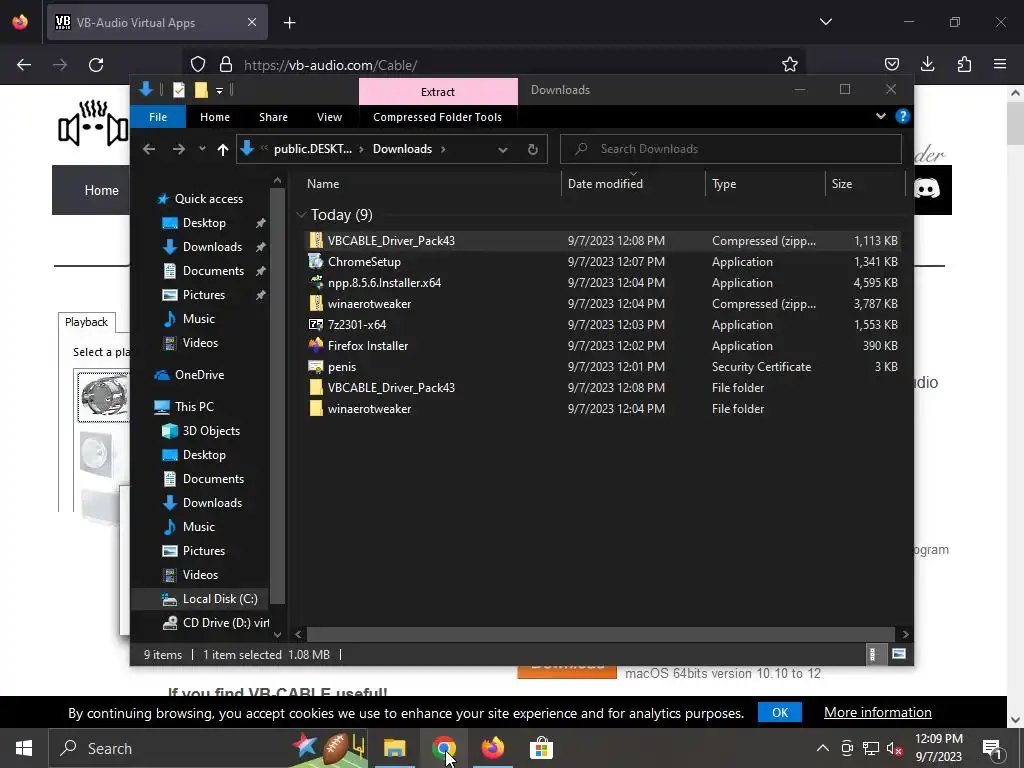Screen dimensions: 1024x768
Task: Click the Firefox back arrow button
Action: click(x=24, y=65)
